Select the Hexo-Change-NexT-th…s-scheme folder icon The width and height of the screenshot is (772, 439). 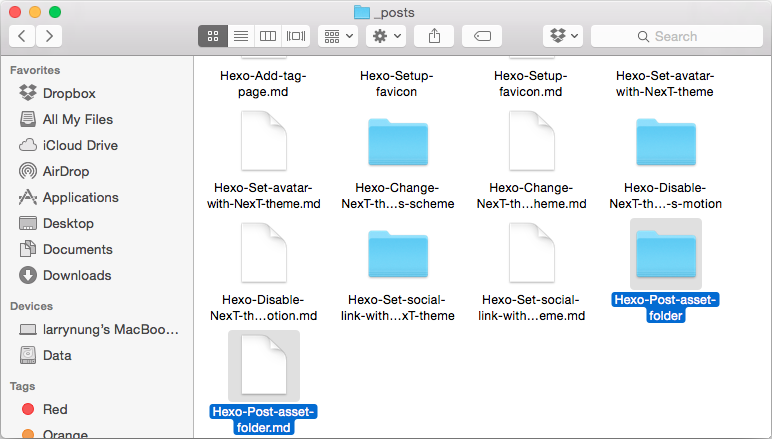point(398,142)
